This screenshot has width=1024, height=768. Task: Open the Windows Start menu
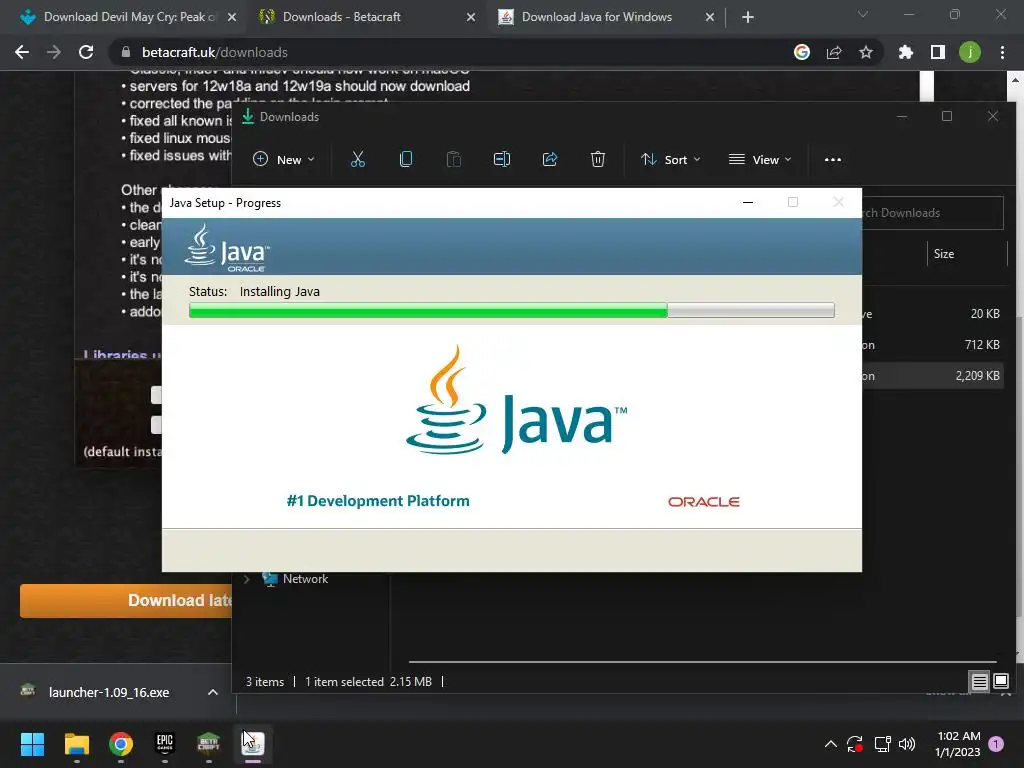32,744
